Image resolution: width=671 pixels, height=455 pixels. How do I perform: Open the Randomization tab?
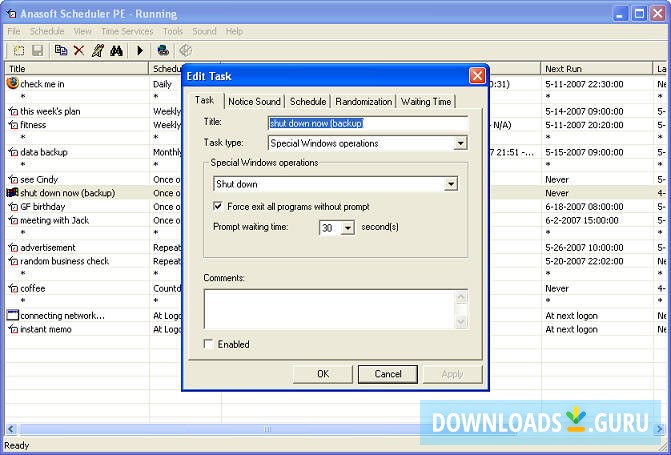[364, 102]
